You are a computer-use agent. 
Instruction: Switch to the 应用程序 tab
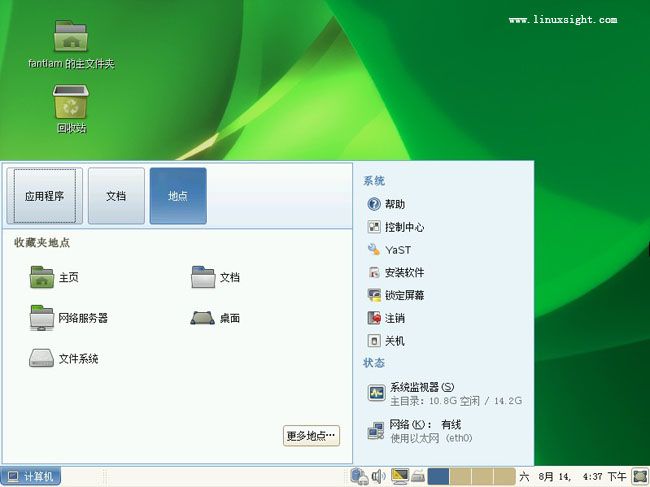[x=44, y=196]
